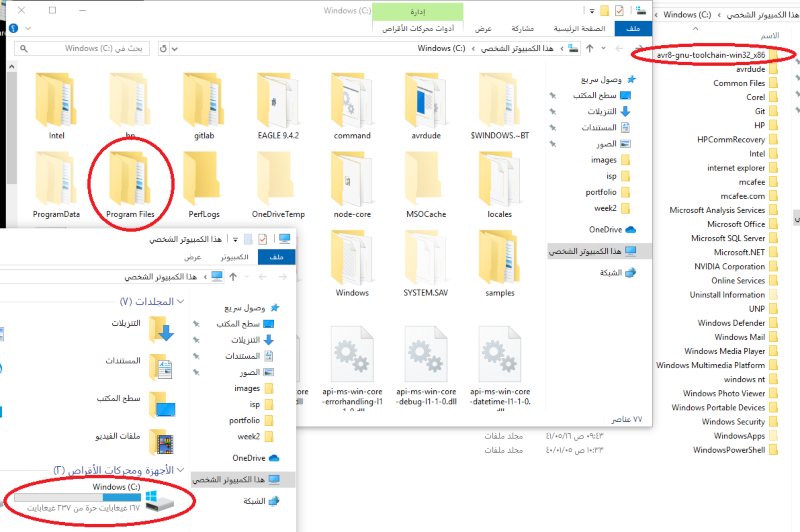Screen dimensions: 800x532
Task: Switch to مشاركة ribbon tab
Action: (x=522, y=29)
